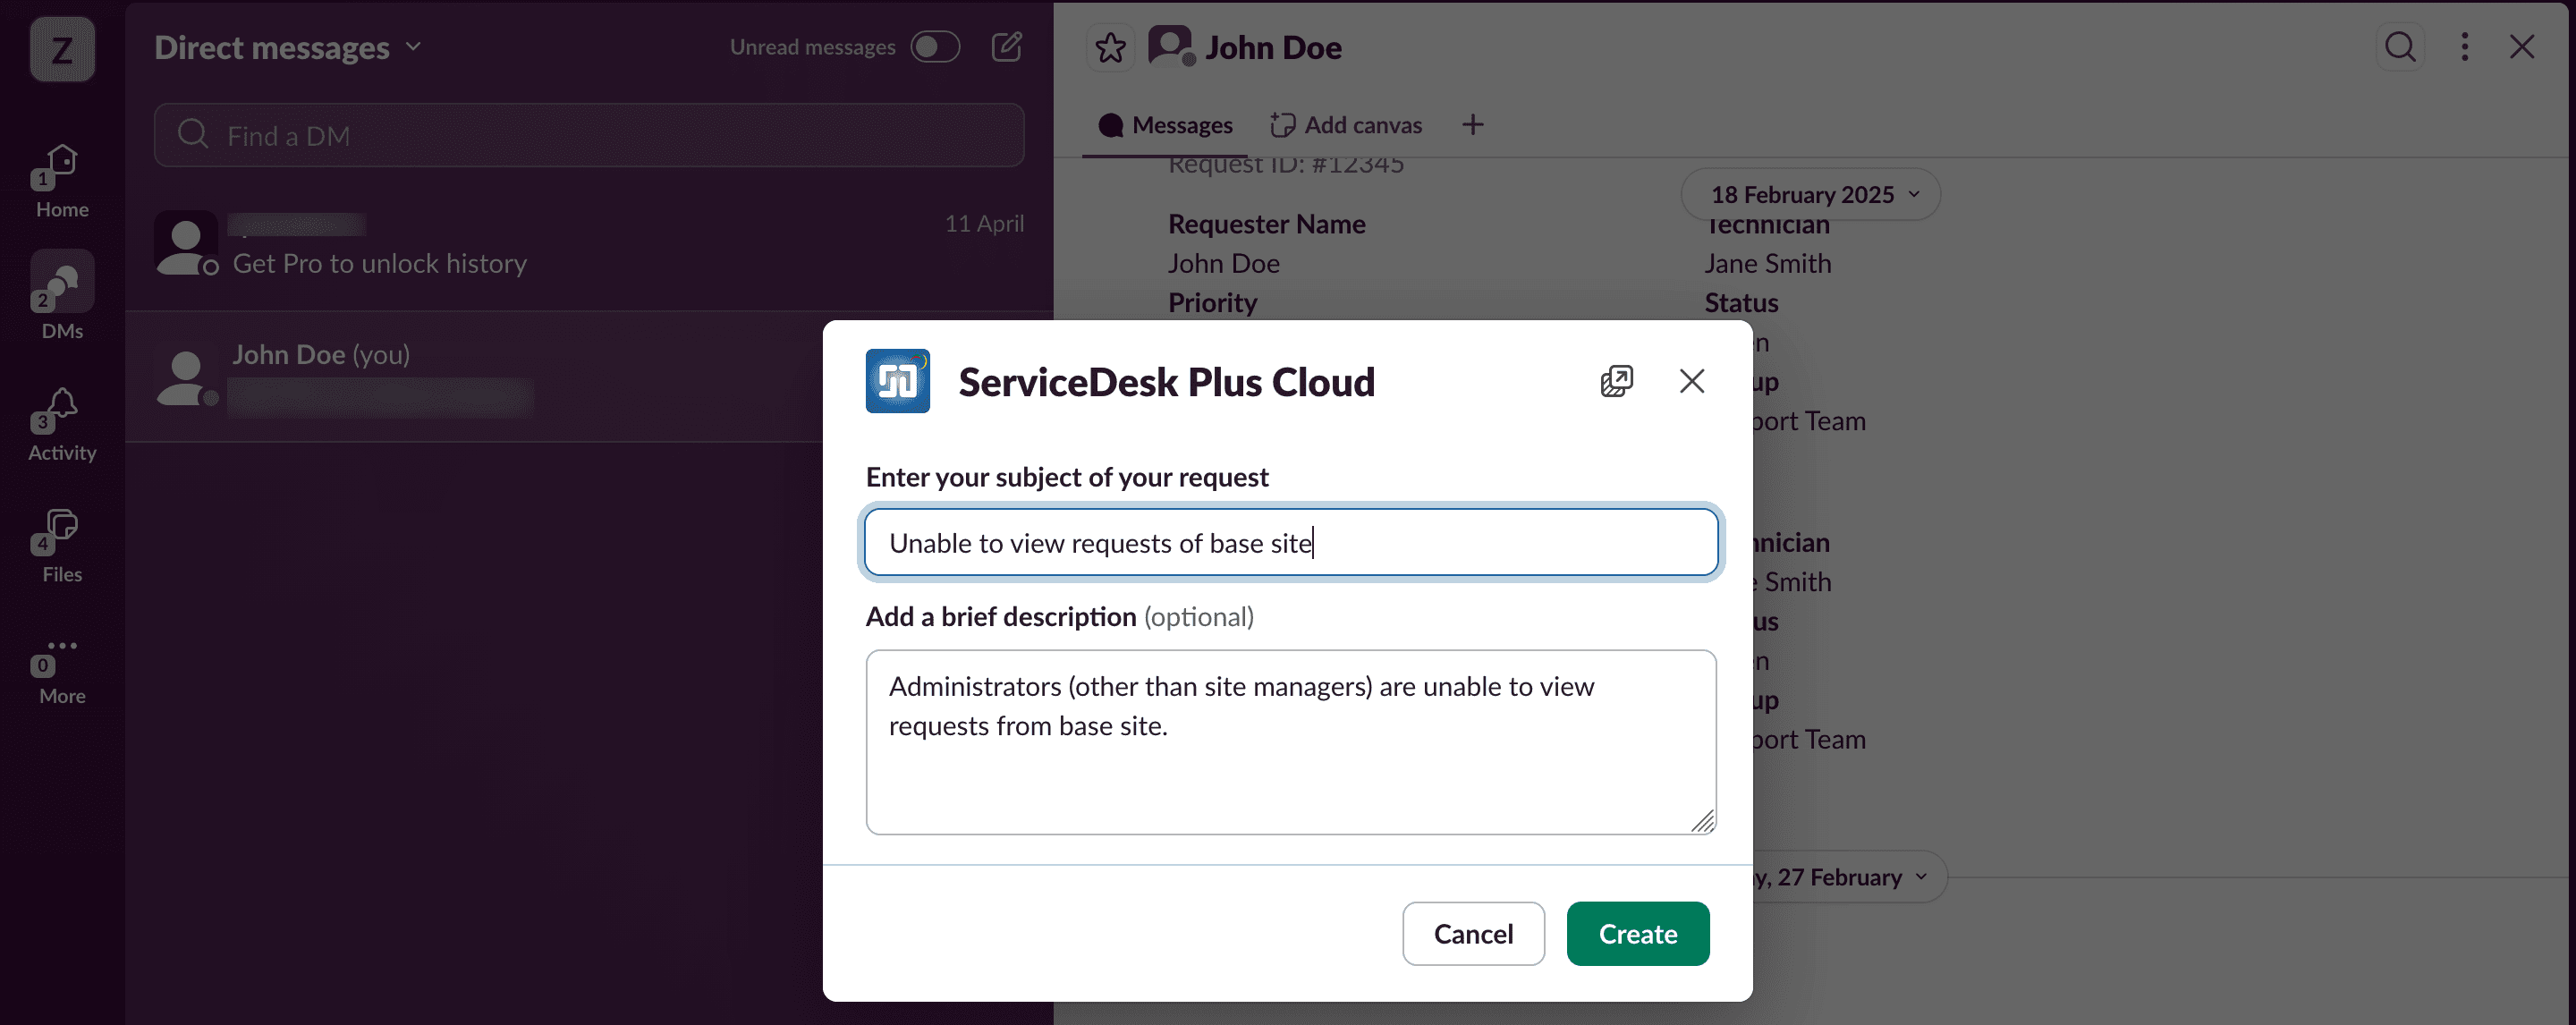Open Files in the sidebar
The width and height of the screenshot is (2576, 1025).
pos(62,546)
